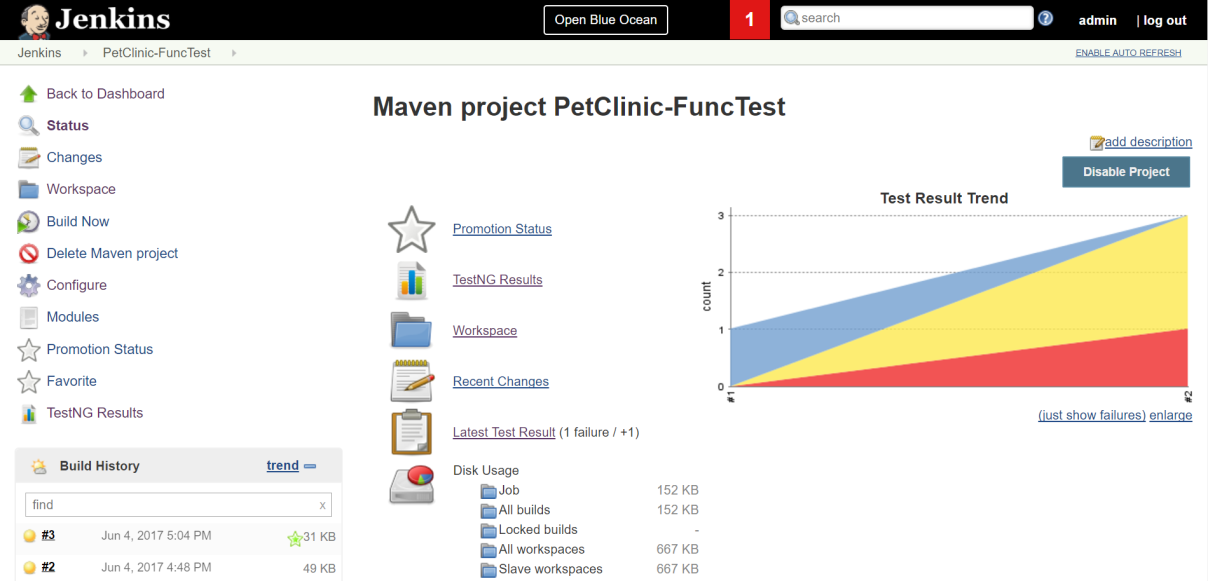1208x581 pixels.
Task: Click the Jenkins title text in the header
Action: (x=113, y=19)
